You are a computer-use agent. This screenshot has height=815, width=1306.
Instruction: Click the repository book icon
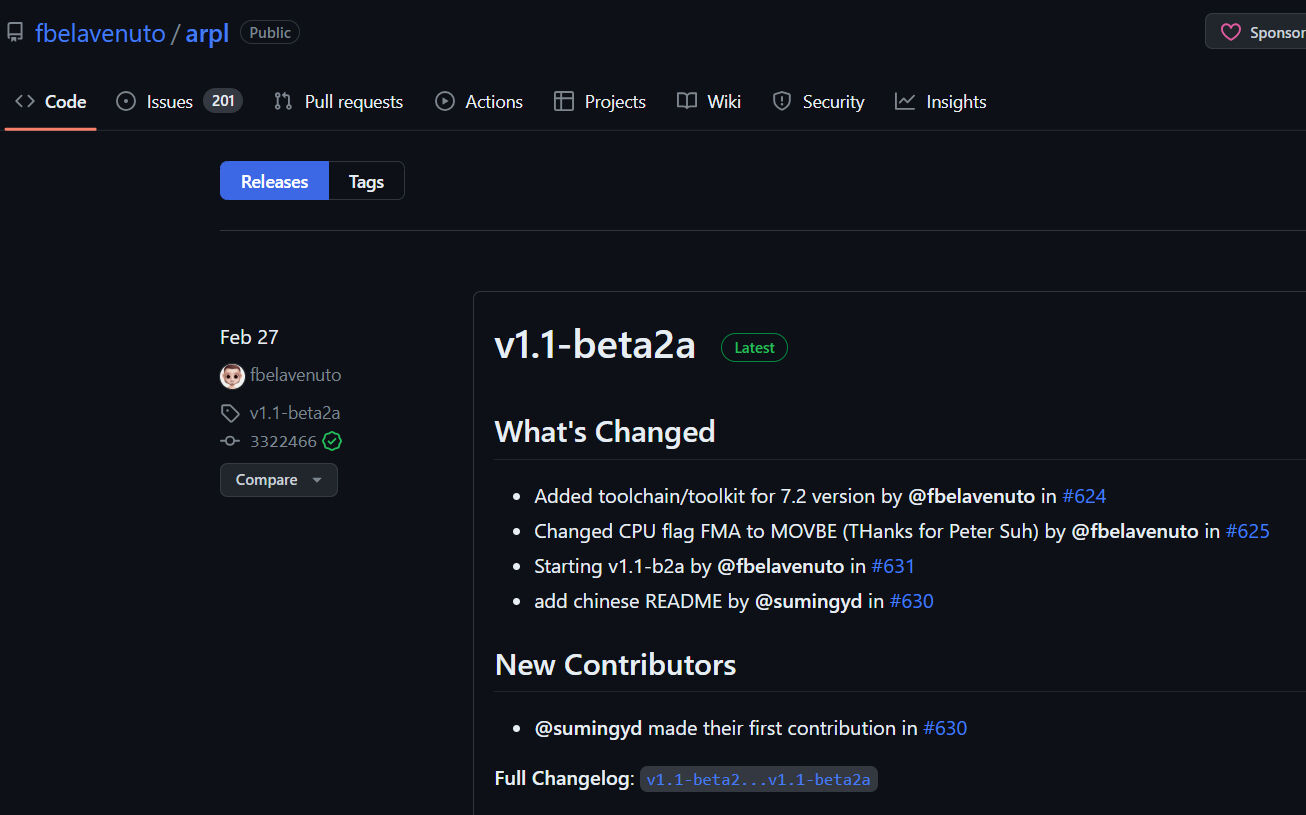coord(15,33)
